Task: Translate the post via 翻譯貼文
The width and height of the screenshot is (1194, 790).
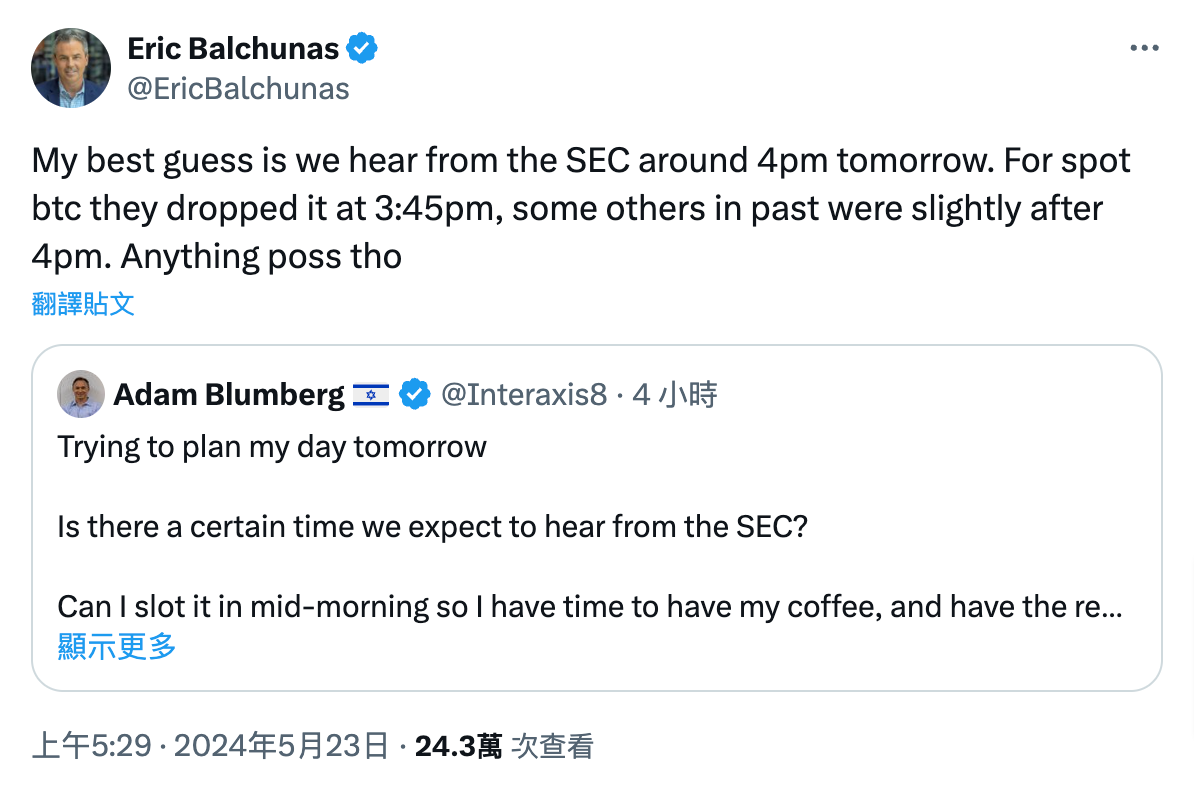Action: [x=83, y=304]
